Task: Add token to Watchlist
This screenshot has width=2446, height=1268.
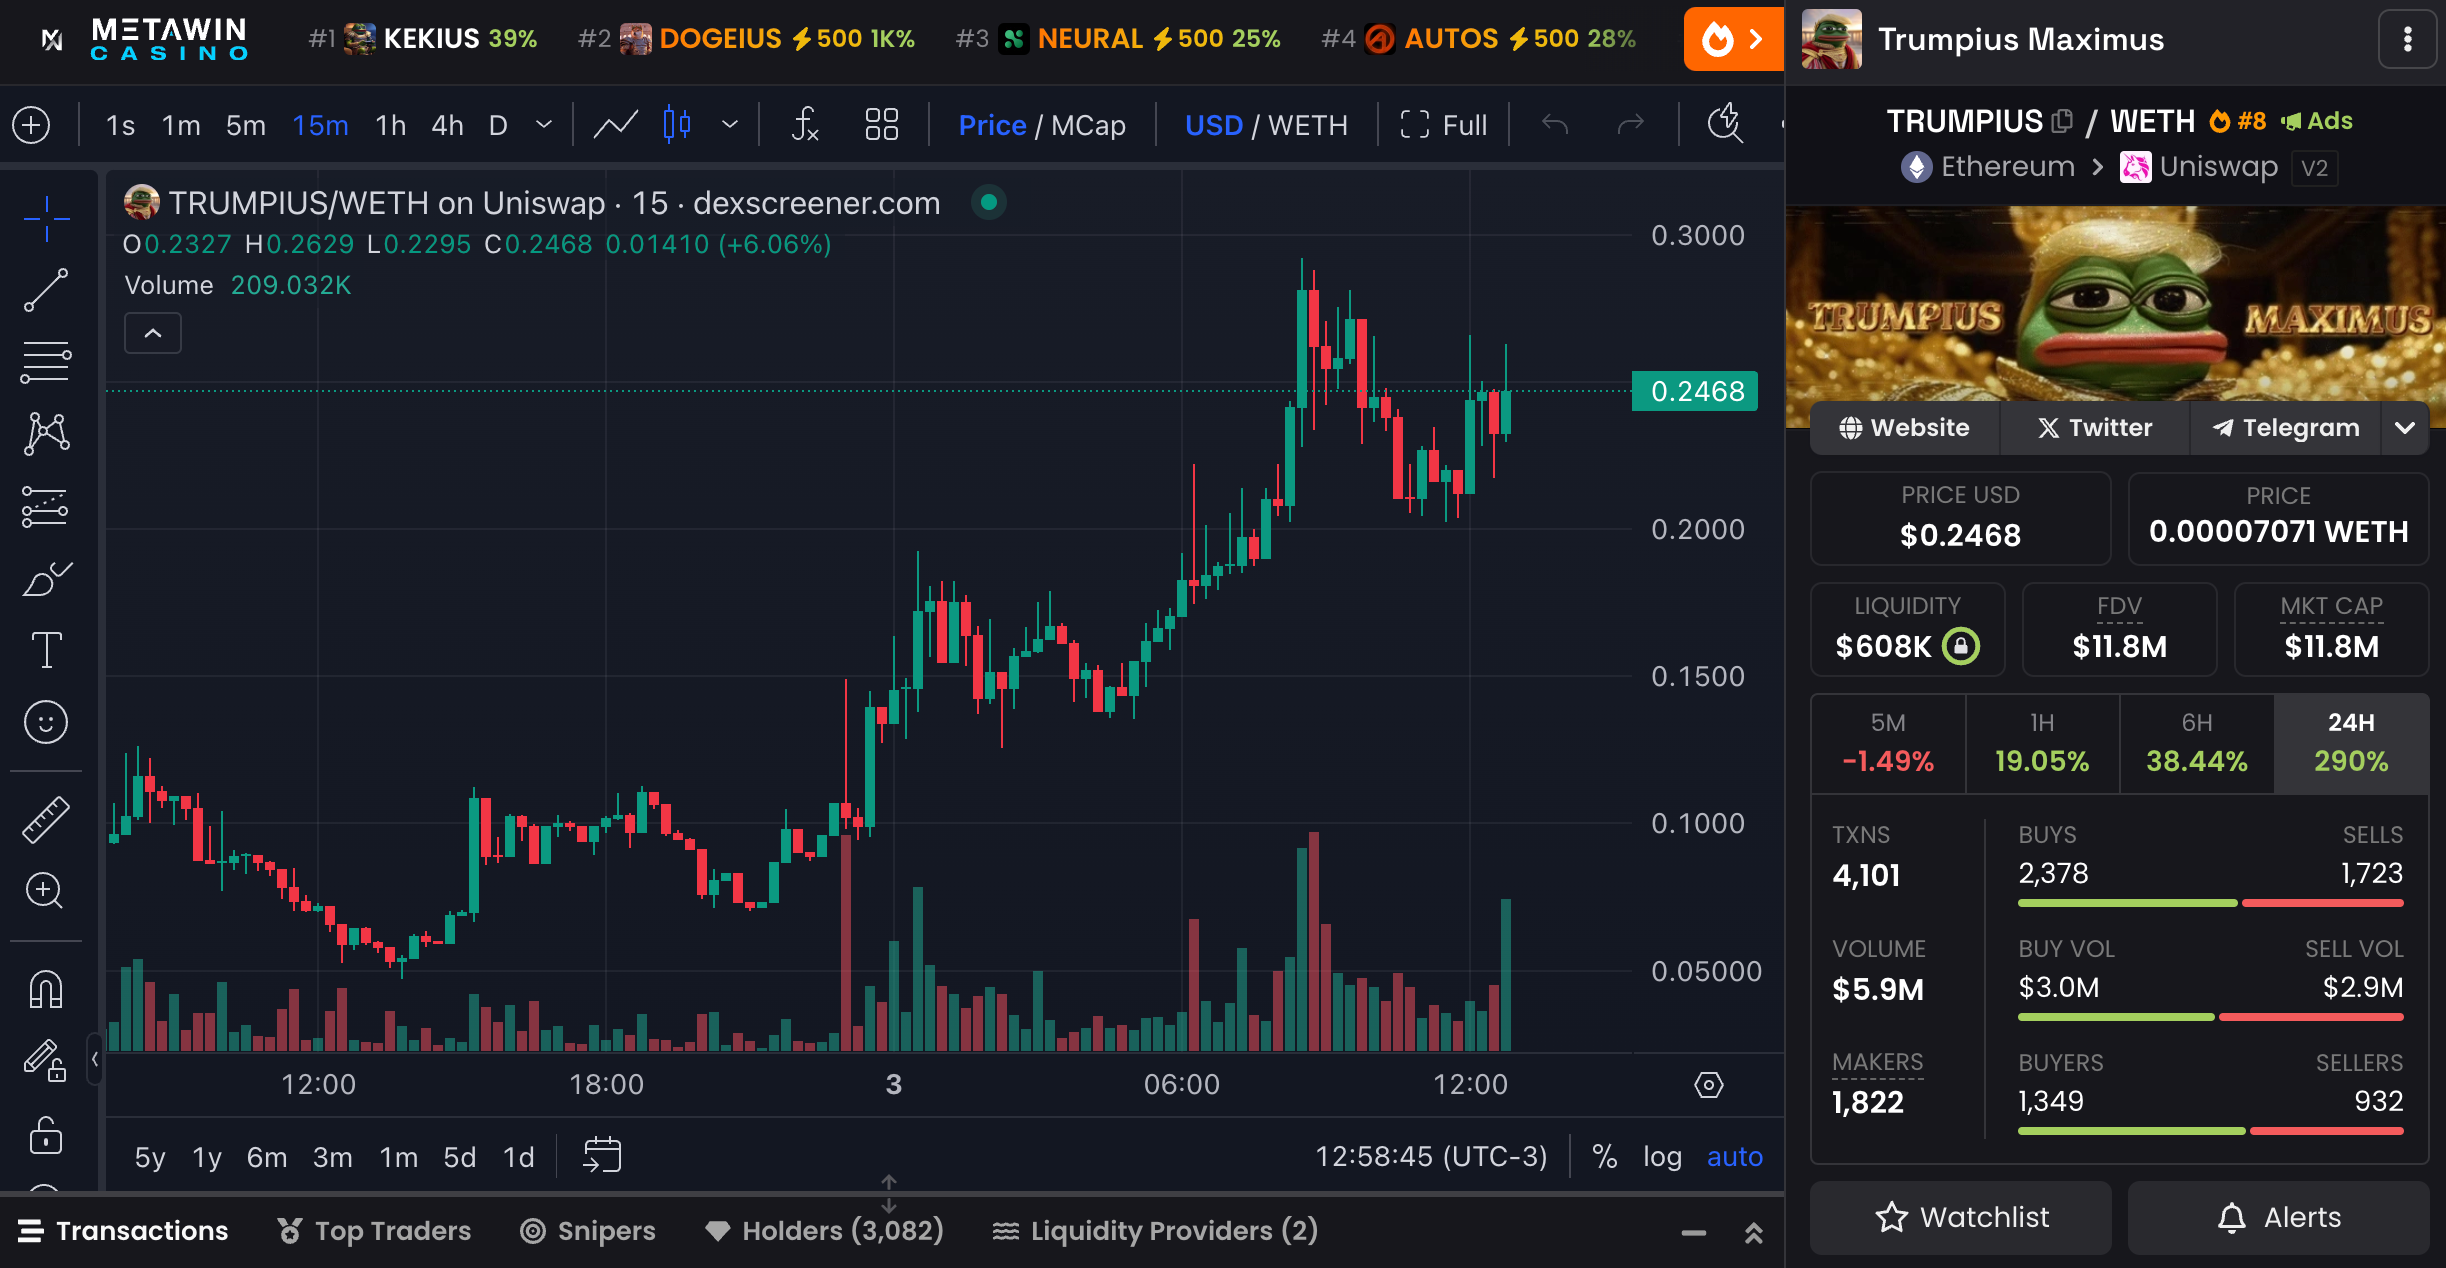Action: [x=1961, y=1217]
